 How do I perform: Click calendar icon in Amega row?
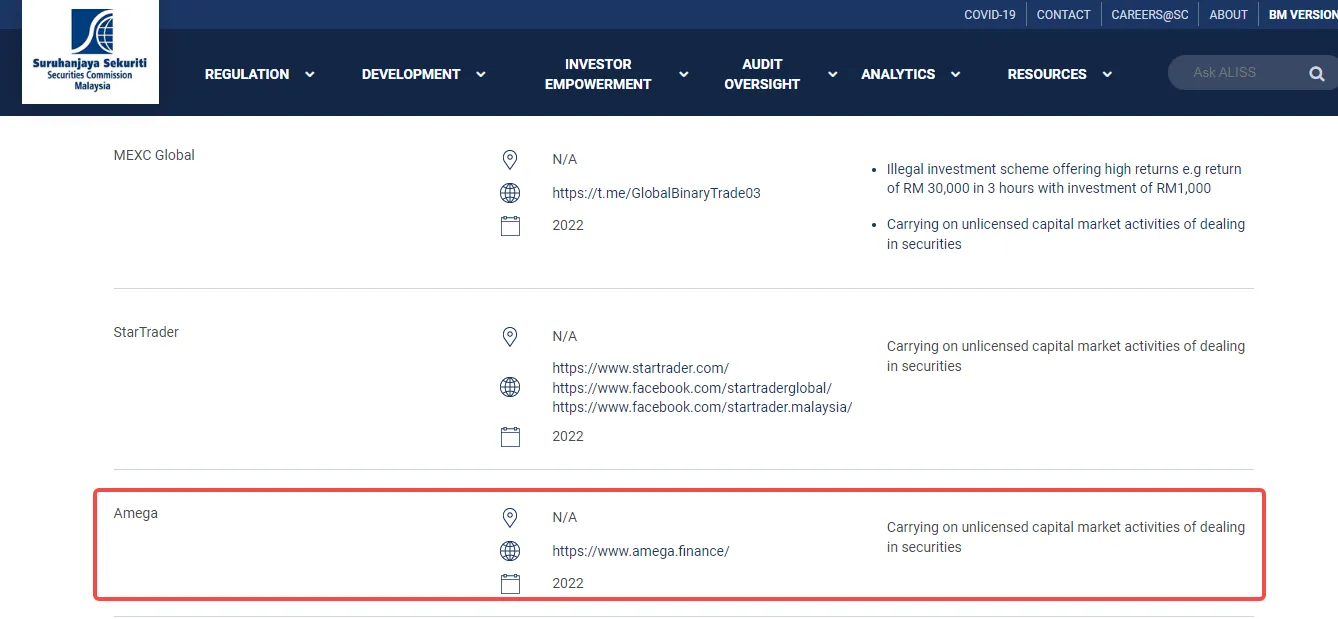pos(510,583)
